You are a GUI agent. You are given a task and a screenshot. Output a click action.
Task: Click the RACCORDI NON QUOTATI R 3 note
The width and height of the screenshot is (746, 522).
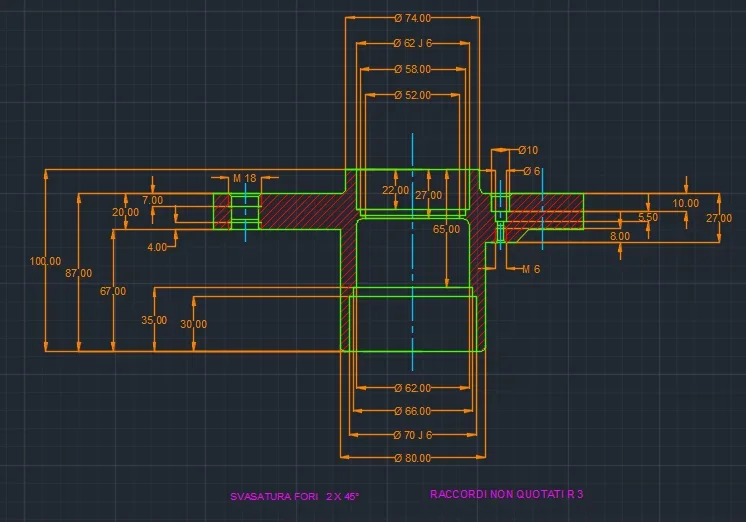click(x=506, y=494)
